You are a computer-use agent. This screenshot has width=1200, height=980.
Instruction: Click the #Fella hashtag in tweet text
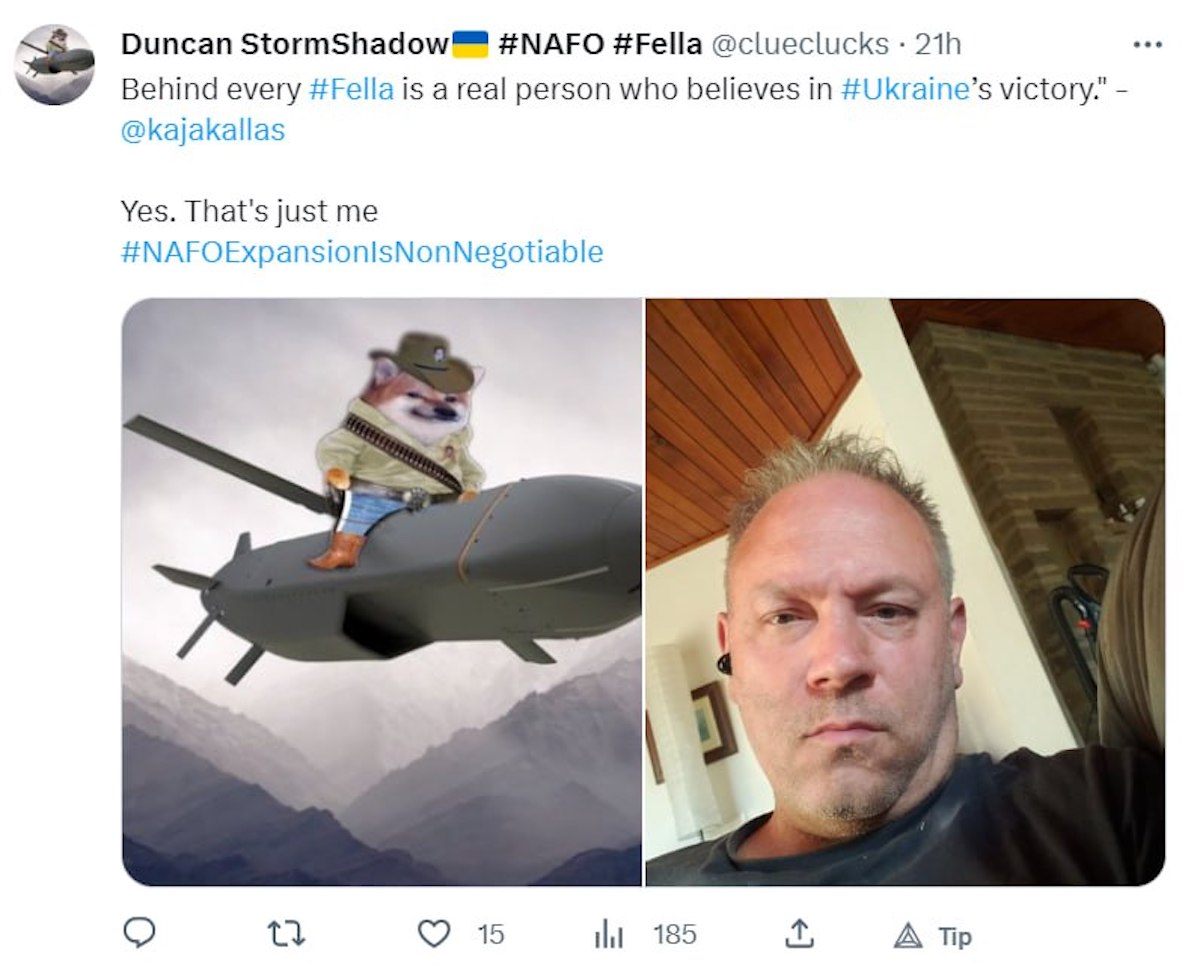click(351, 88)
